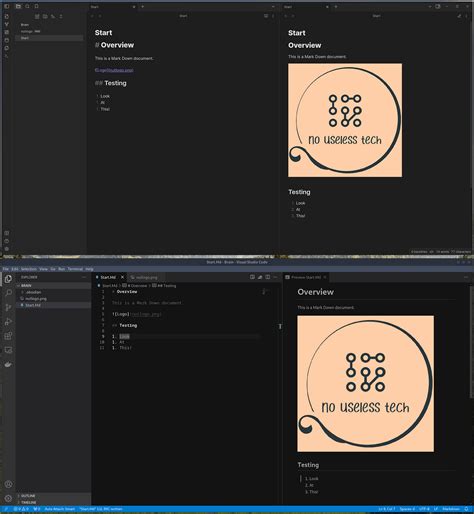
Task: Open more options in right Obsidian pane
Action: (x=466, y=16)
